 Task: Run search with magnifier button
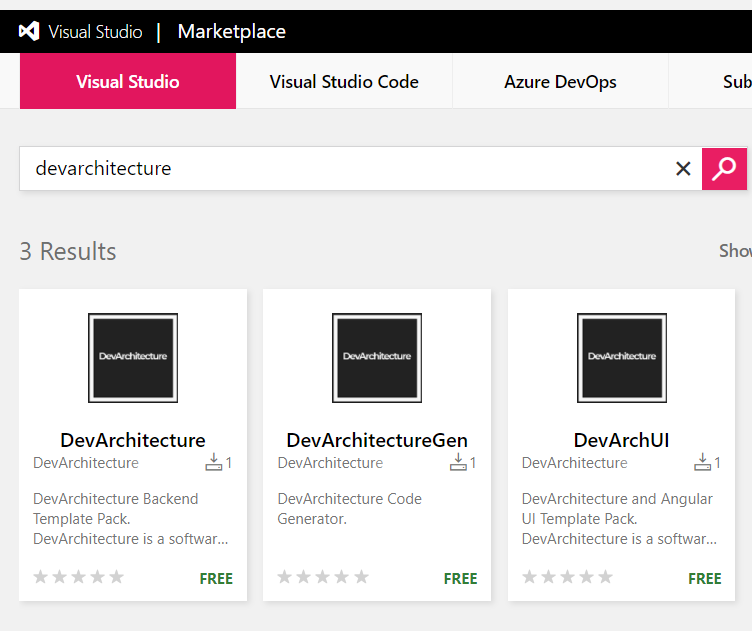coord(724,169)
